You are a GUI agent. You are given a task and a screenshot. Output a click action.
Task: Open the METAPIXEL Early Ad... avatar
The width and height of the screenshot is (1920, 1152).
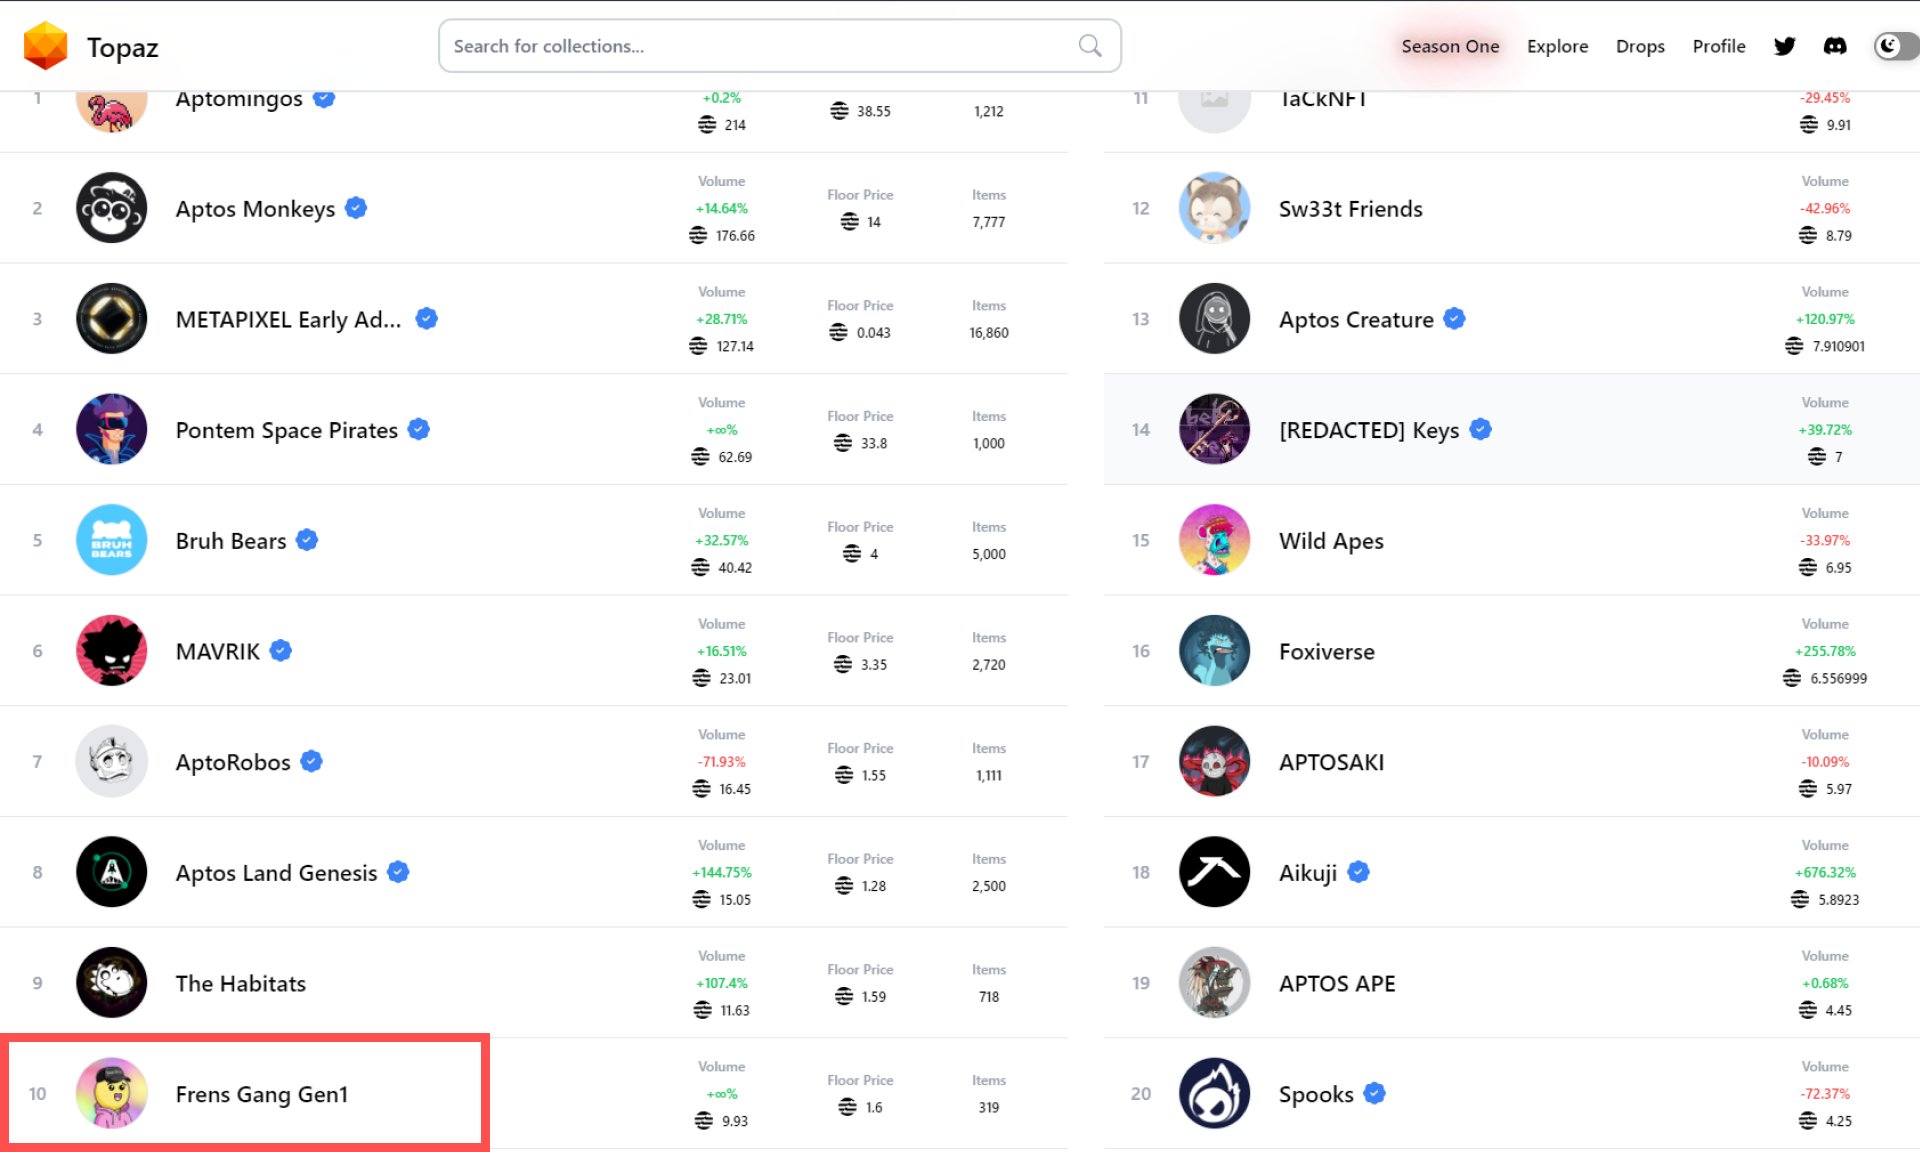(112, 319)
